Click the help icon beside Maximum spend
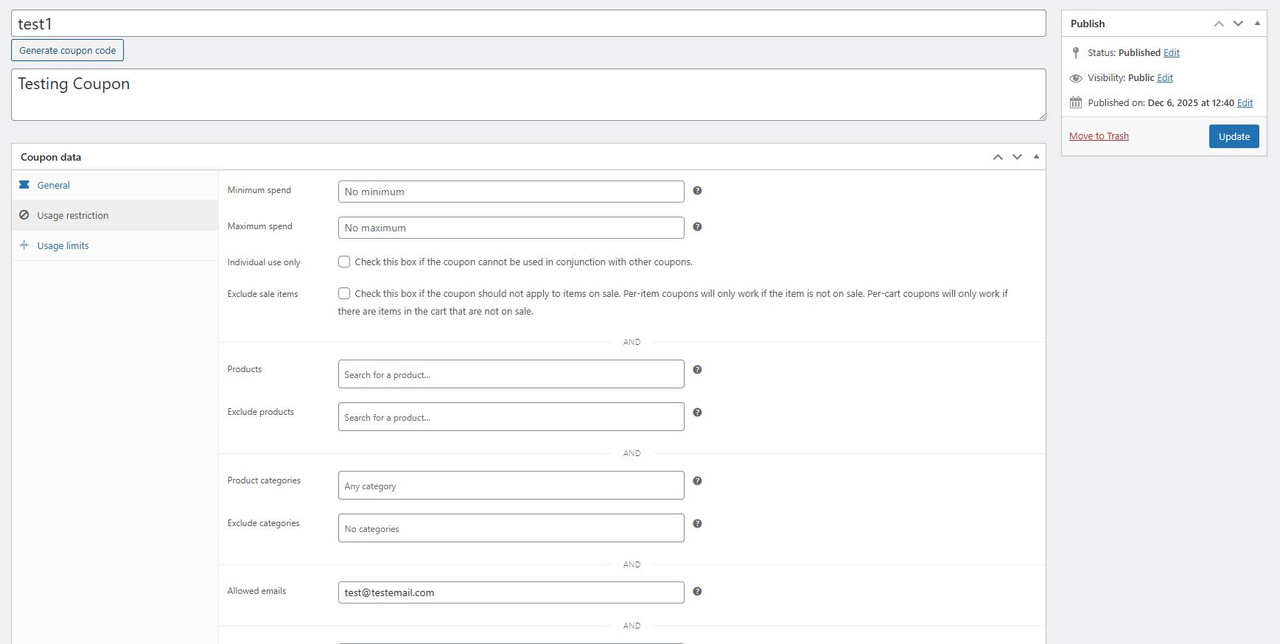Screen dimensions: 1280x644 coord(697,227)
